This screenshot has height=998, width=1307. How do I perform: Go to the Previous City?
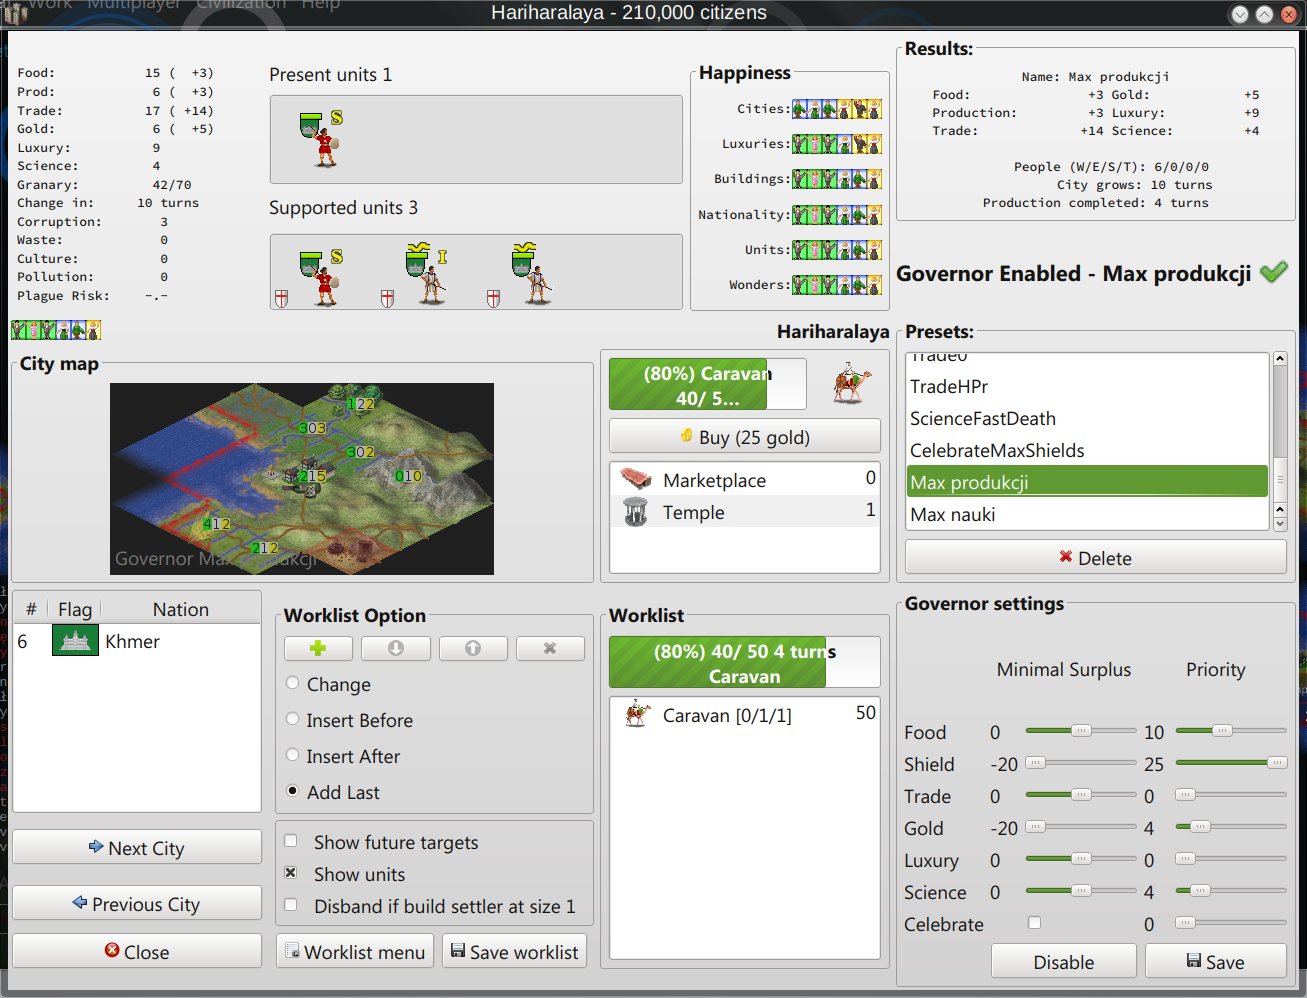tap(137, 904)
